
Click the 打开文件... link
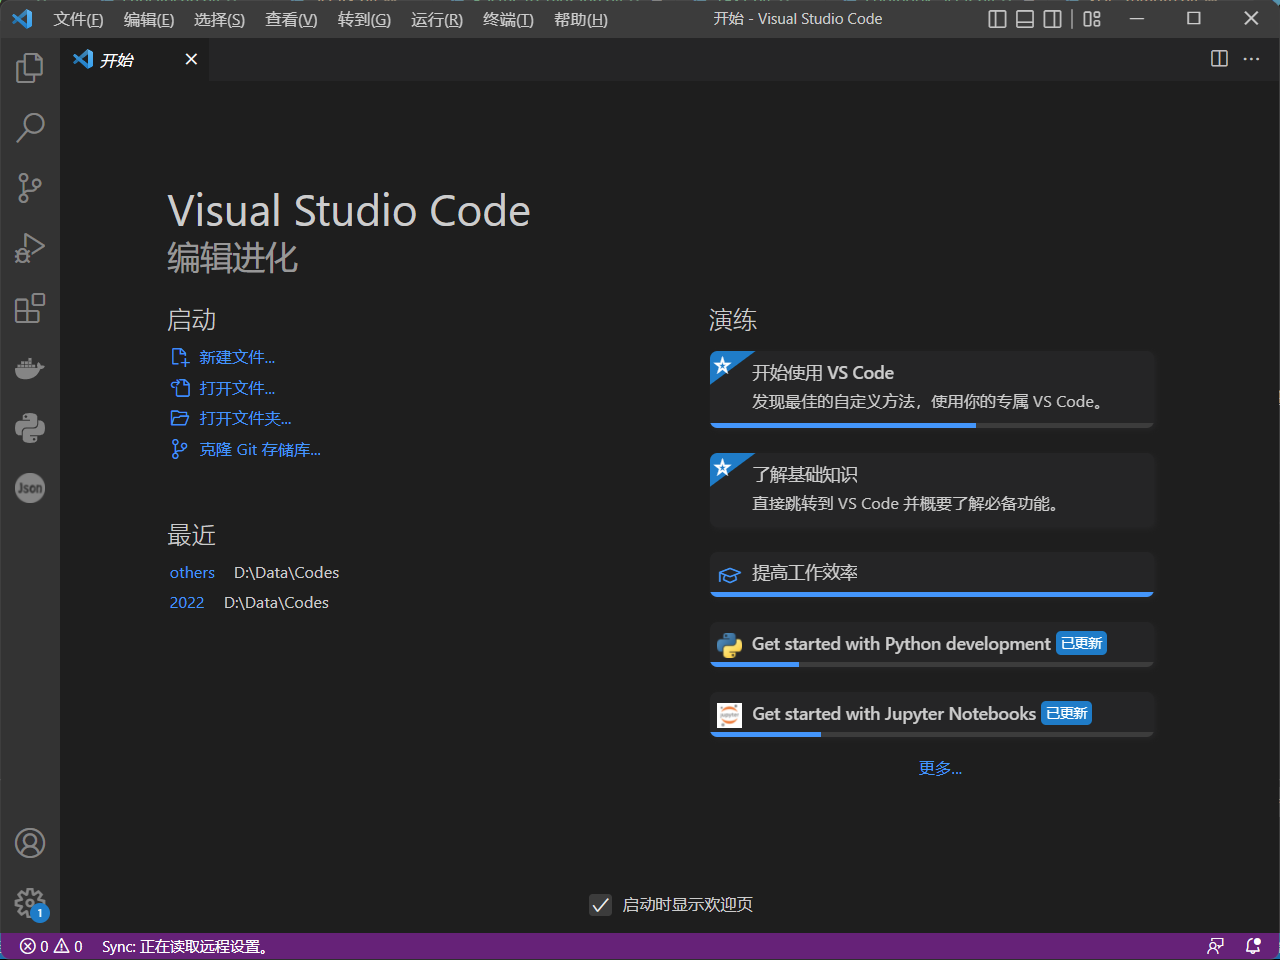pyautogui.click(x=237, y=388)
